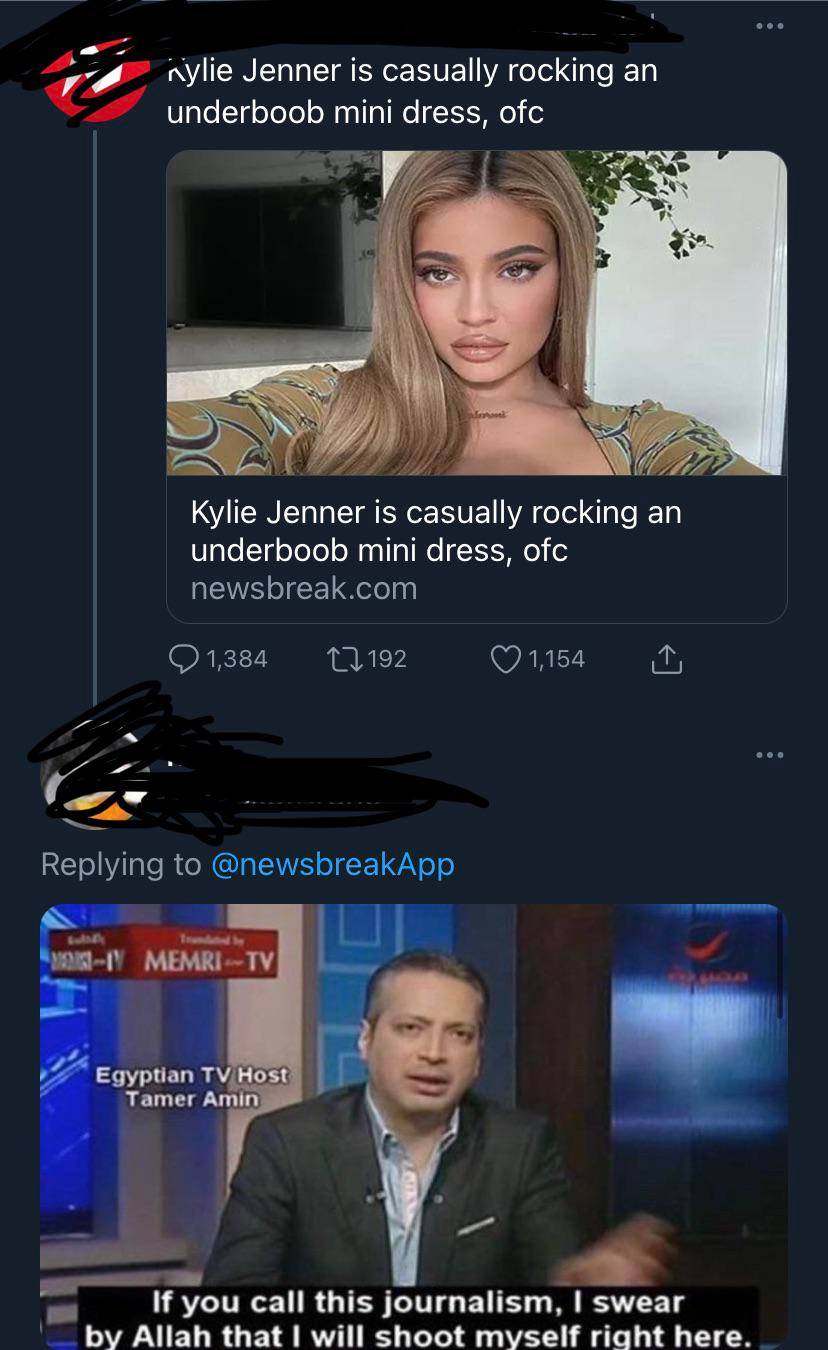Click the top tweet's body text

point(411,91)
